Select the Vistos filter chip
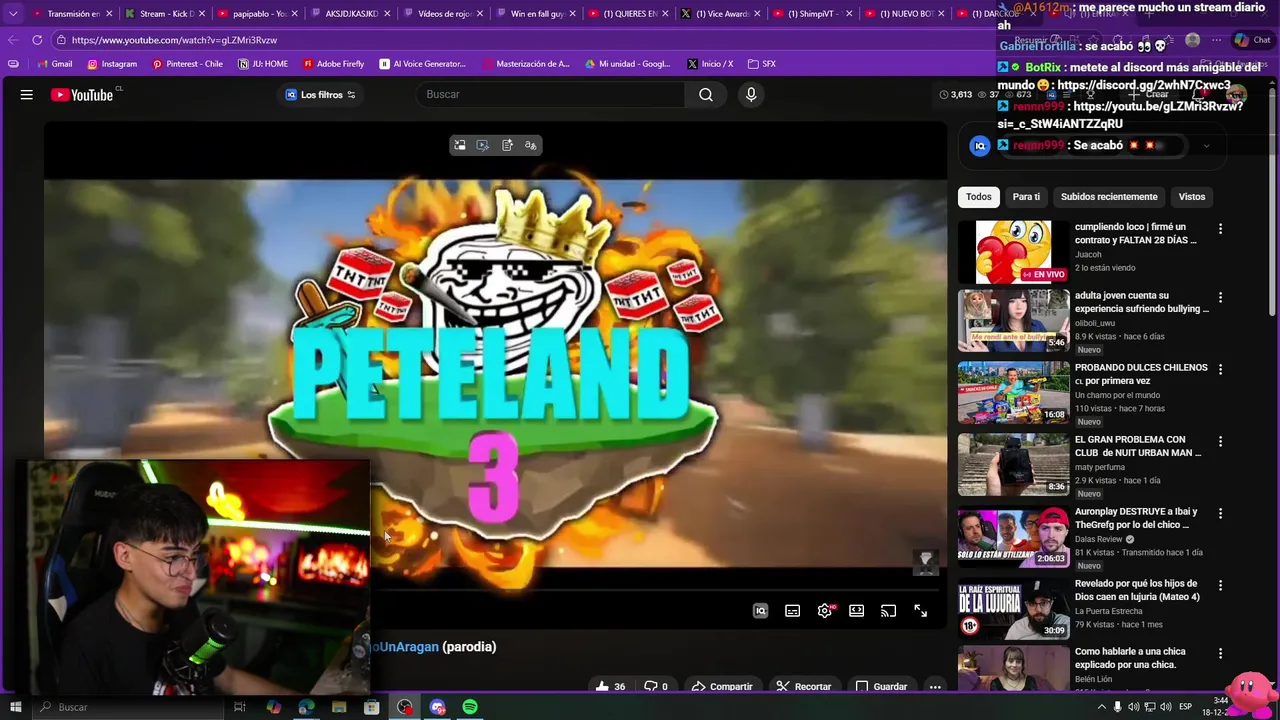The height and width of the screenshot is (720, 1280). point(1192,197)
